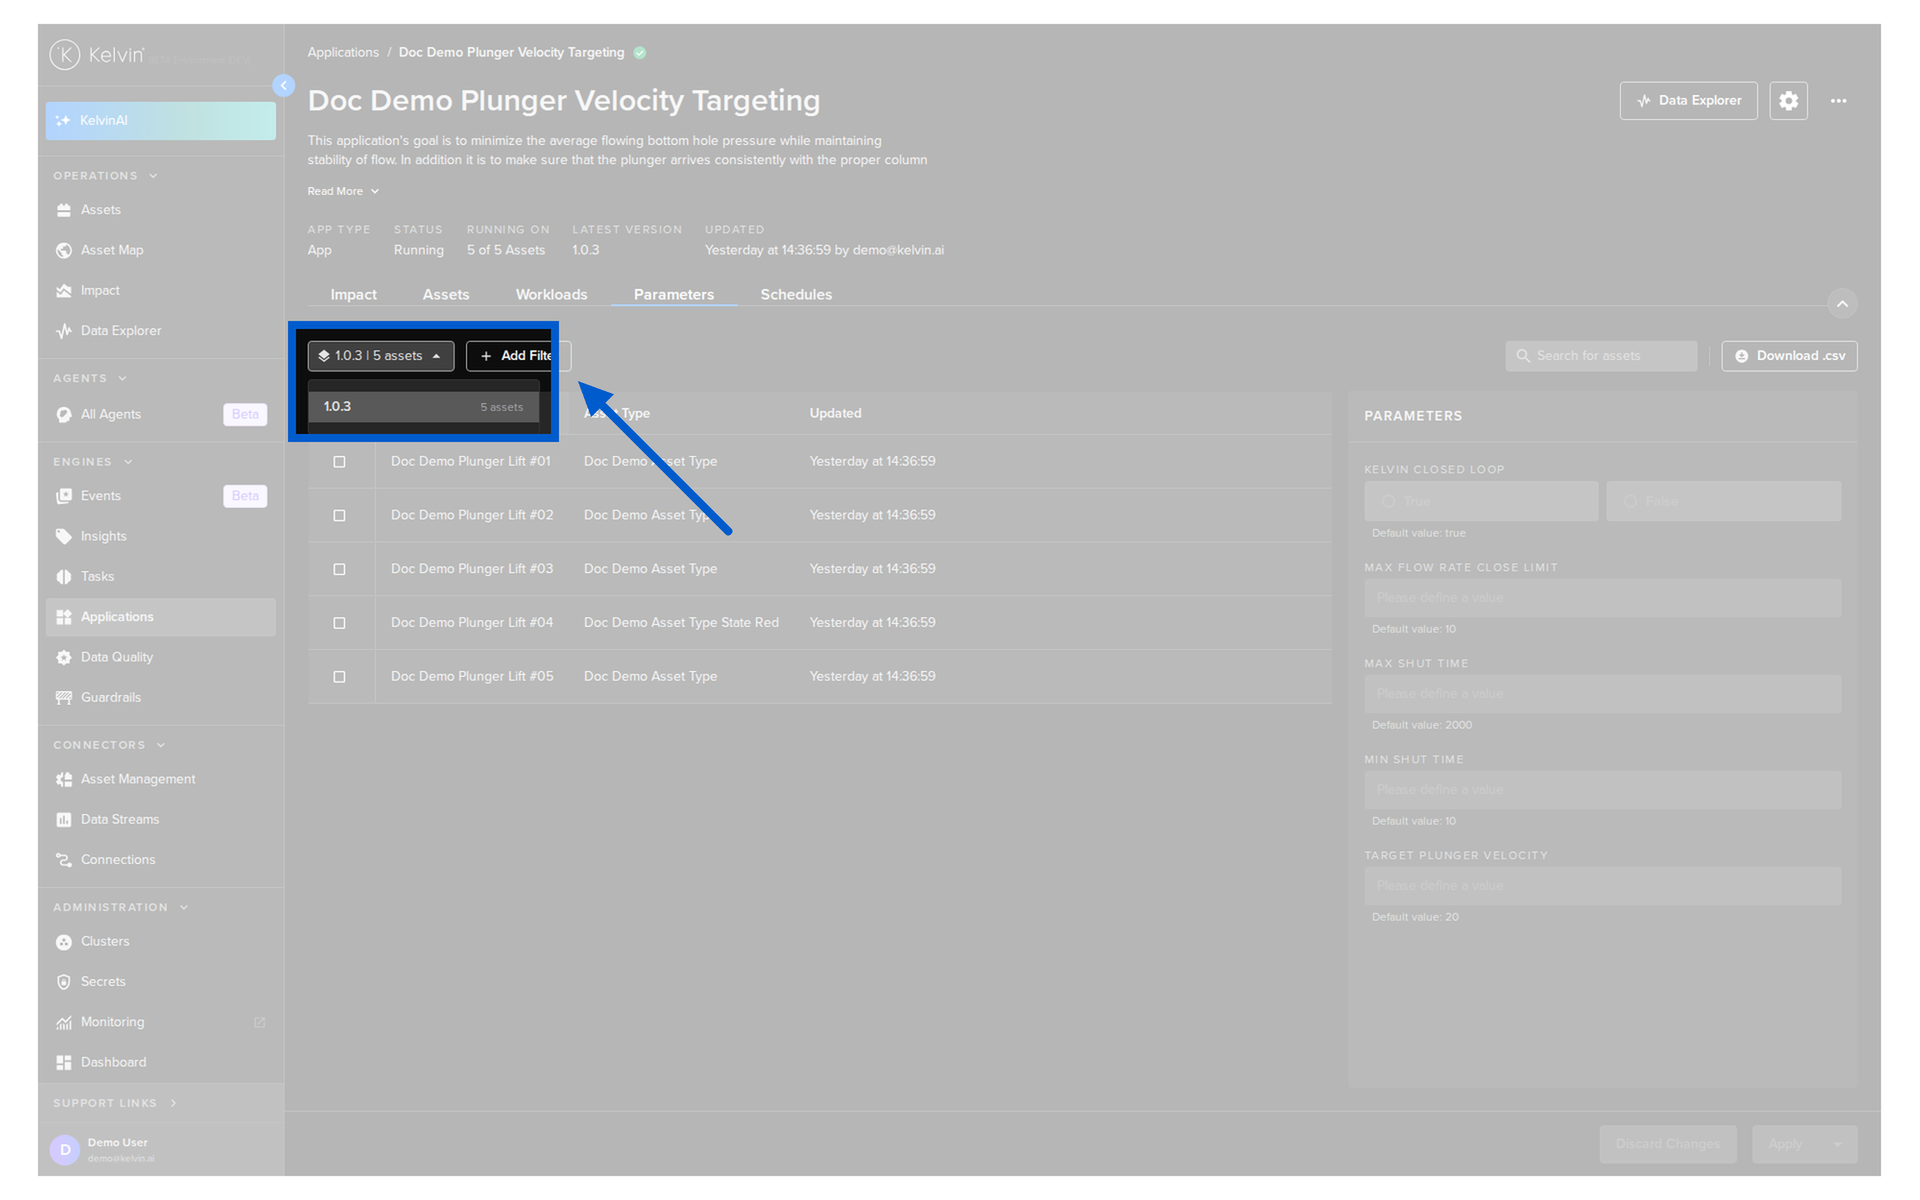Go to Applications breadcrumb link

[343, 53]
